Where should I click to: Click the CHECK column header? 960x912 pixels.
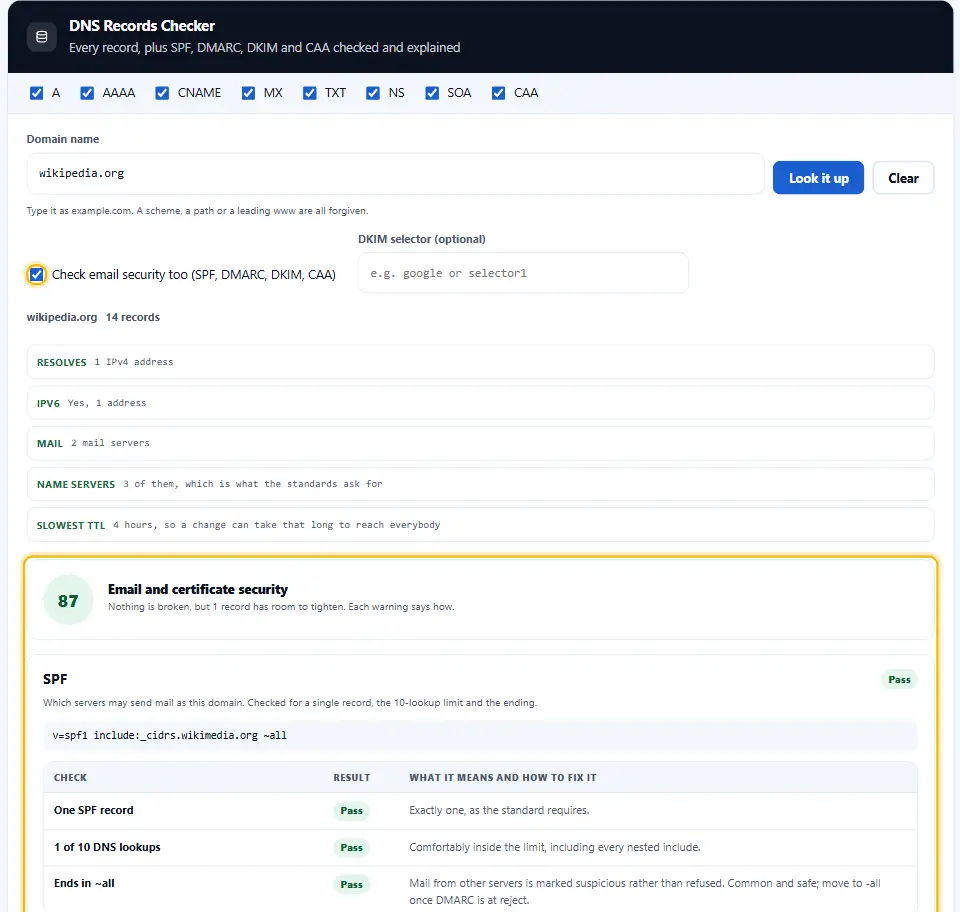pyautogui.click(x=70, y=777)
